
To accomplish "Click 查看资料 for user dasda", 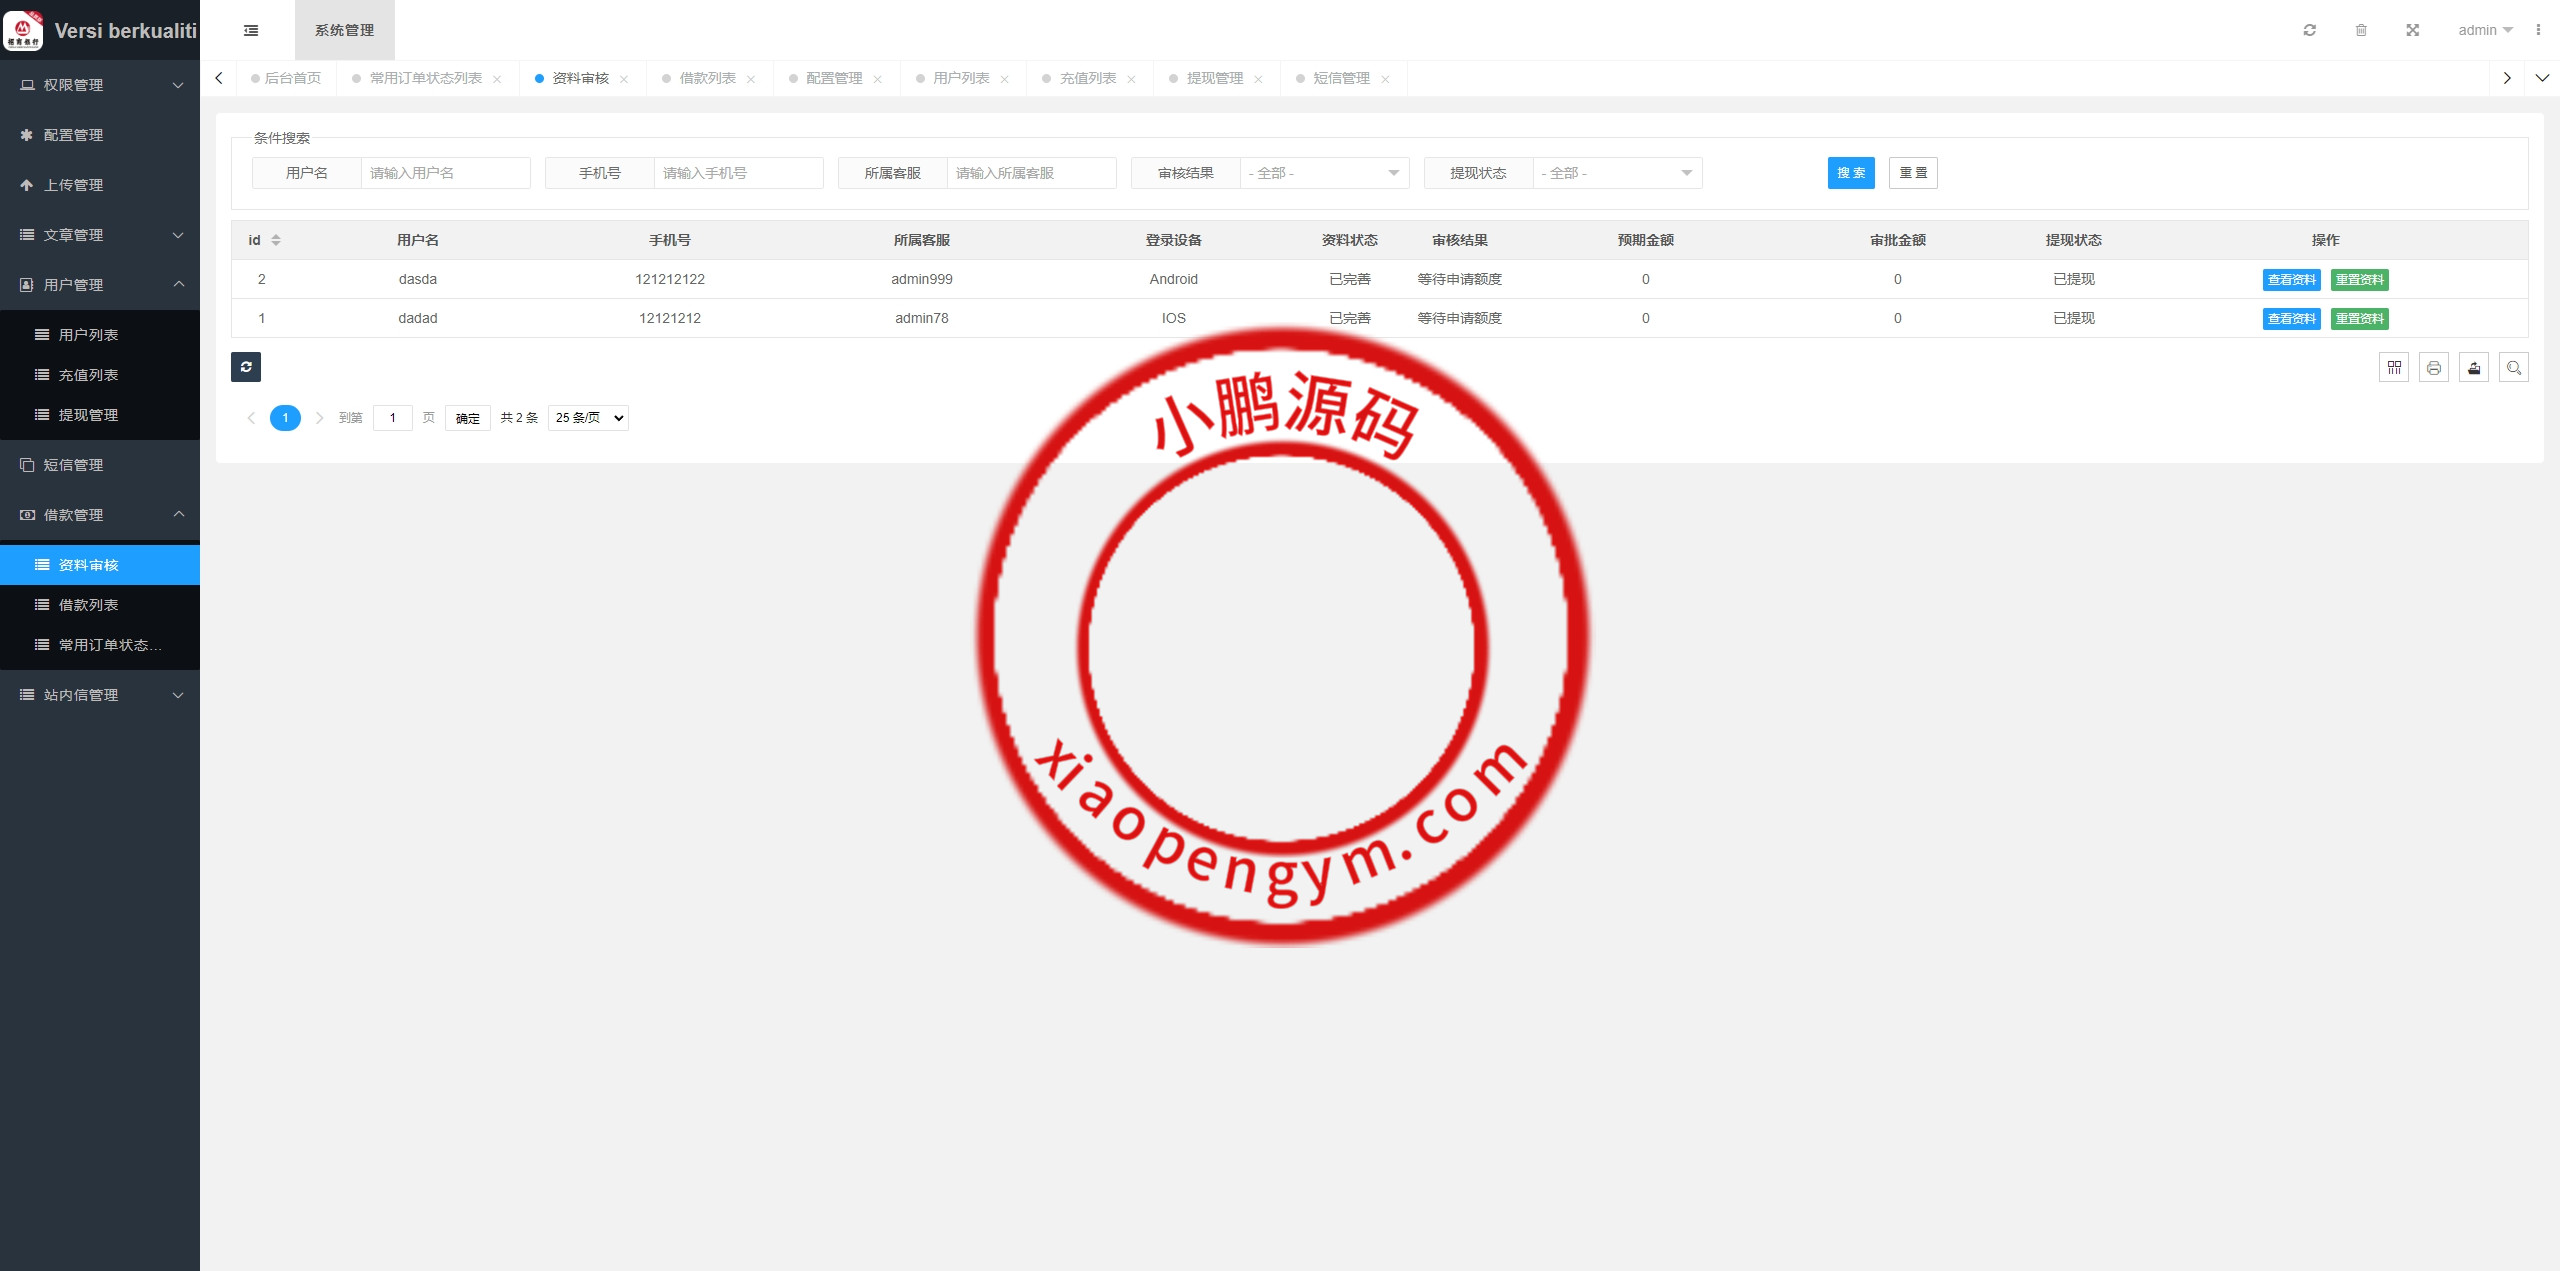I will tap(2291, 280).
